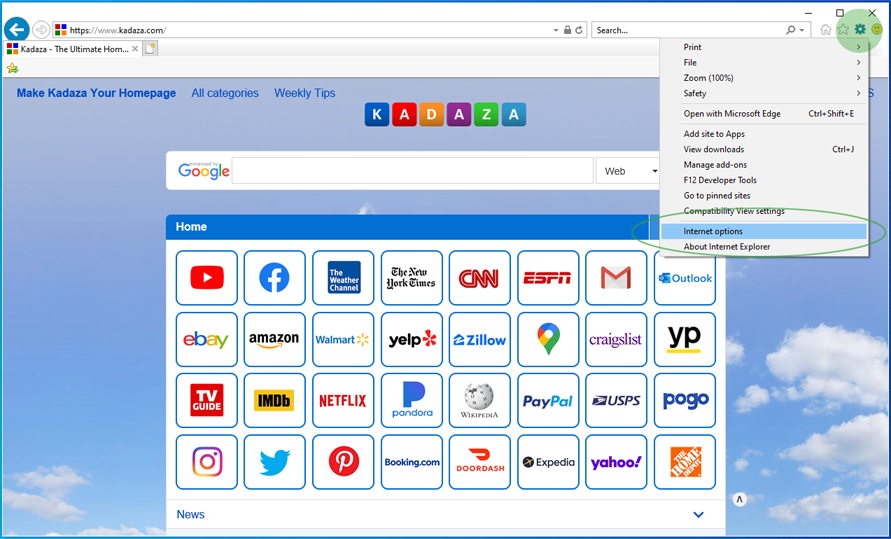Viewport: 891px width, 539px height.
Task: Click add-to-favorites bar star icon
Action: click(x=13, y=69)
